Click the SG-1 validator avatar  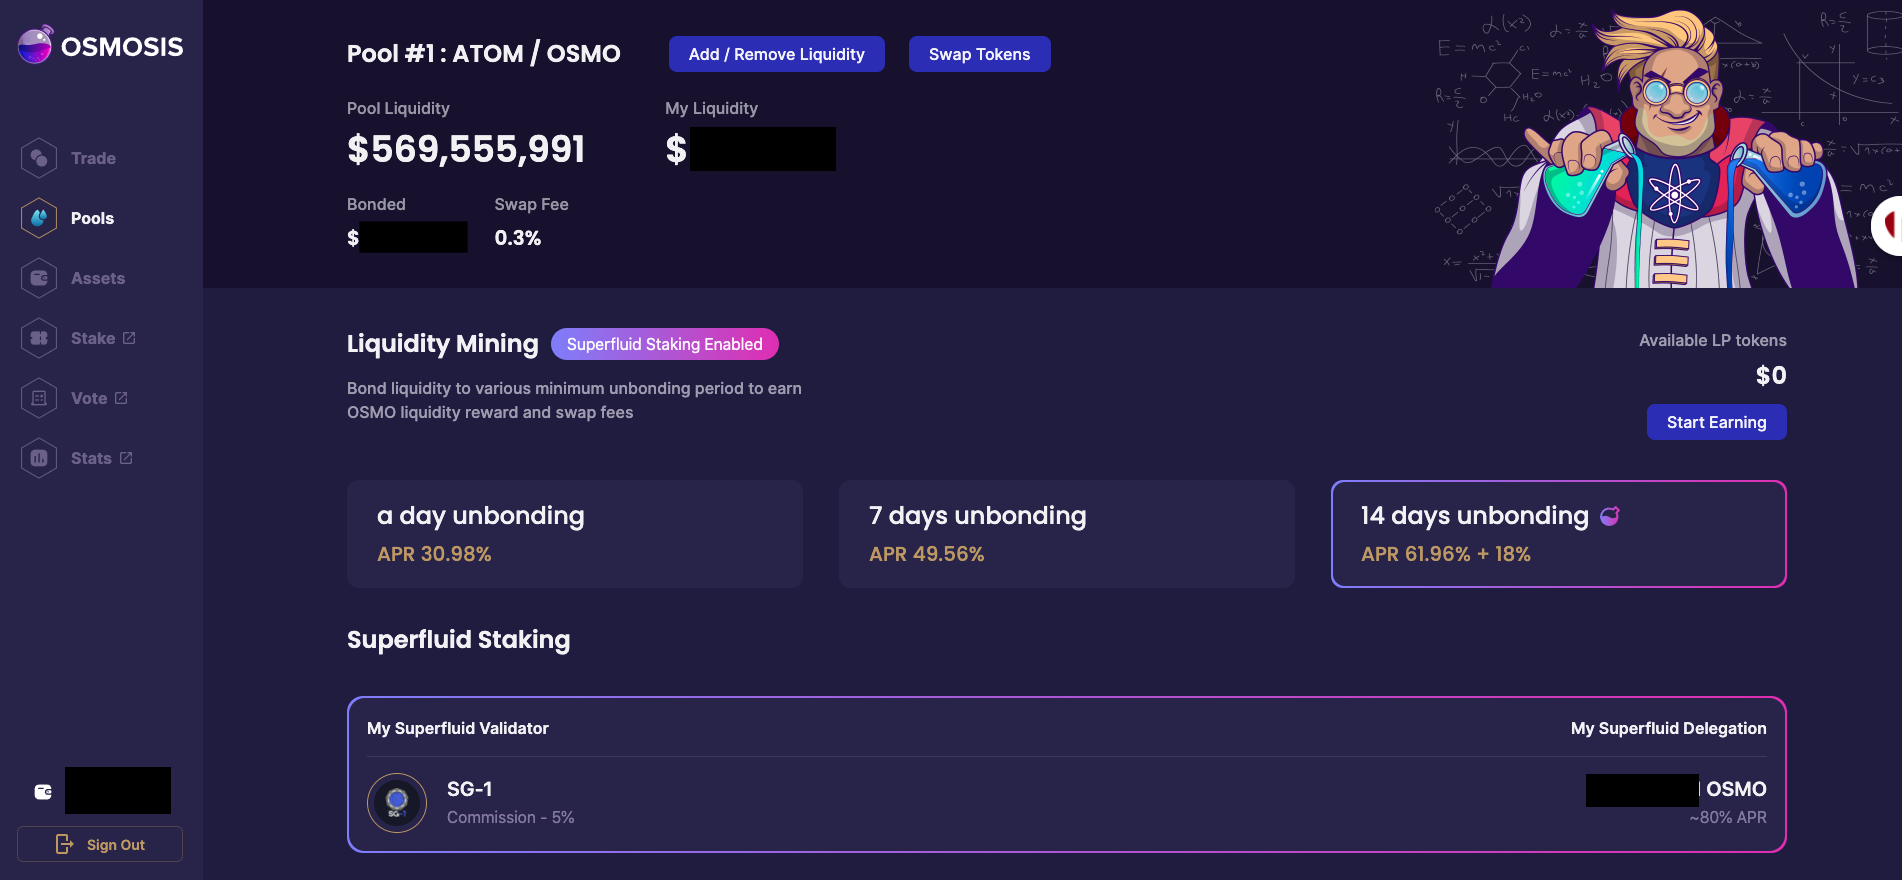pyautogui.click(x=397, y=802)
